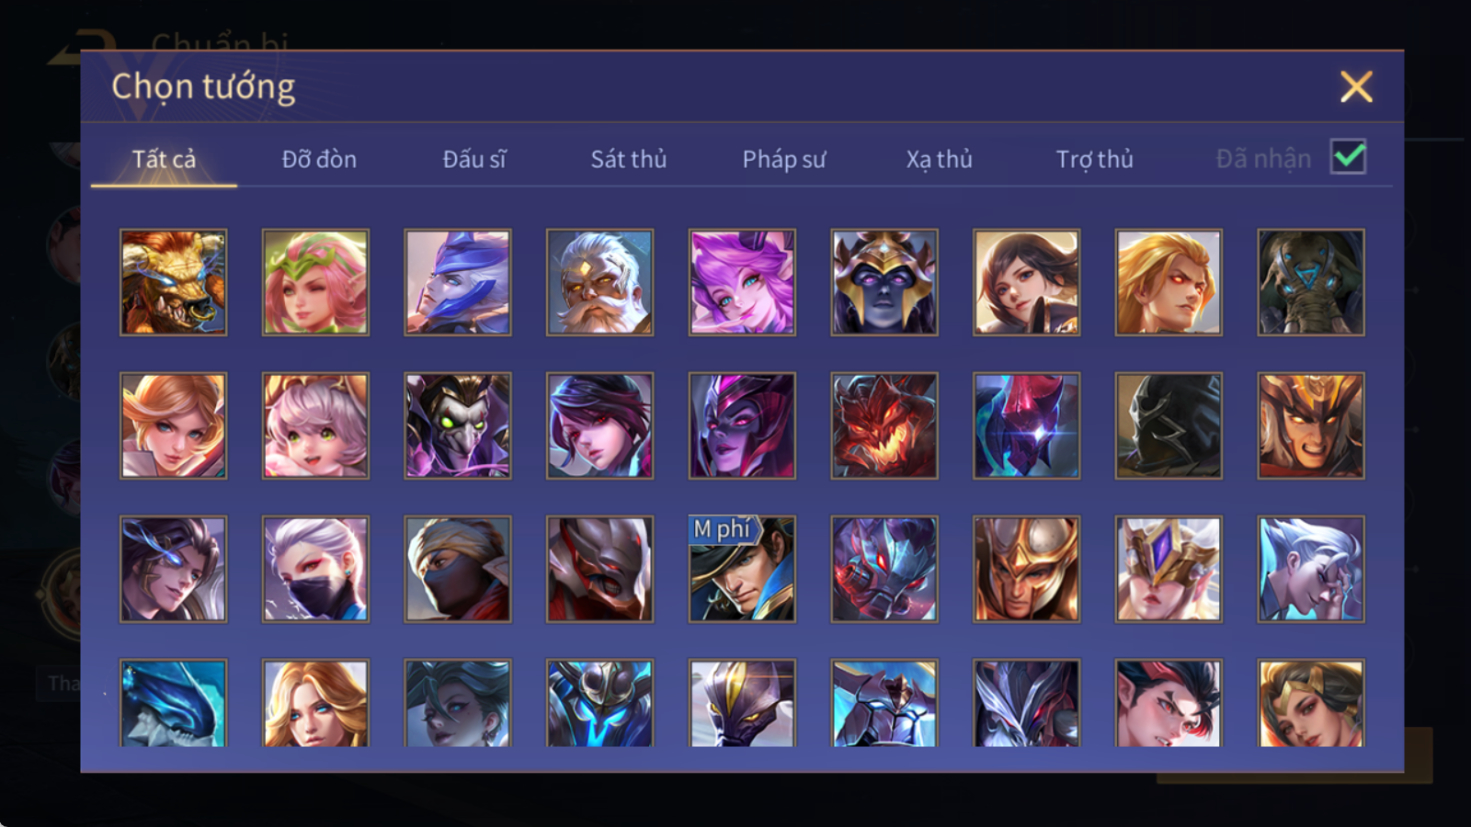Pick the white-bearded old man hero
Image resolution: width=1471 pixels, height=827 pixels.
pos(600,282)
